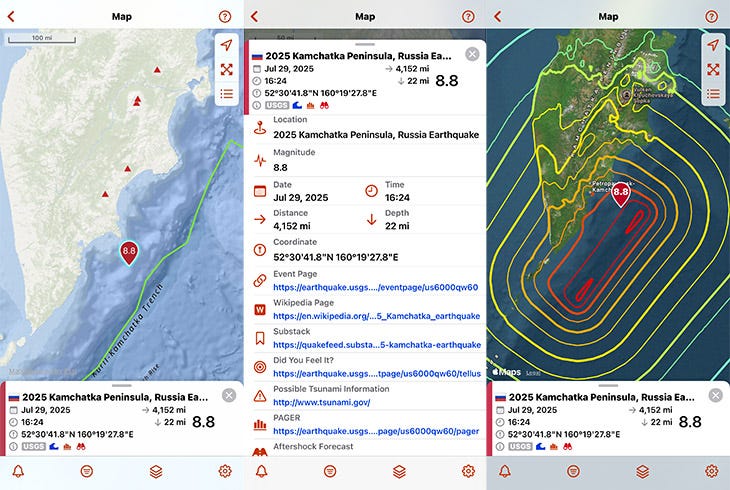
Task: Center on my location in left map
Action: click(227, 45)
